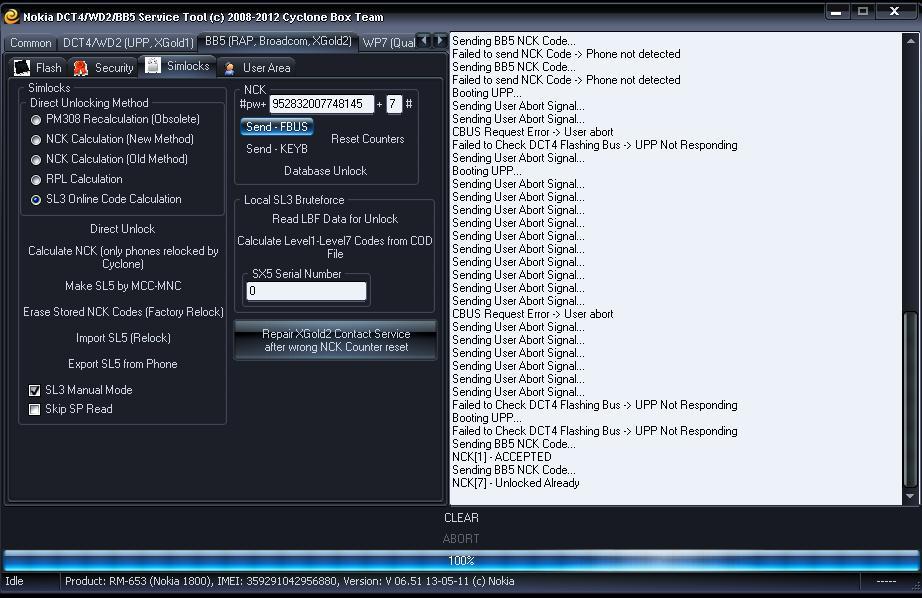Click Send - KEYB button

[x=276, y=149]
